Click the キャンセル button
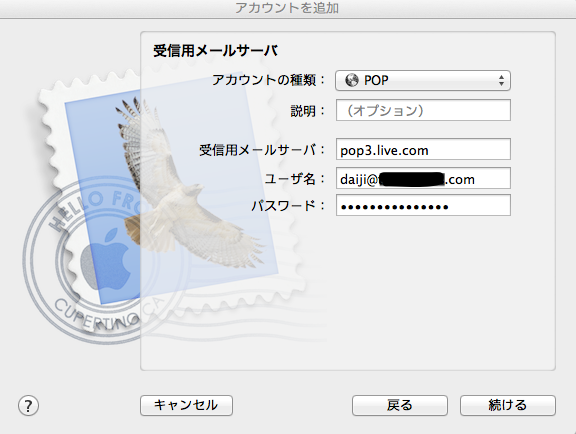This screenshot has height=434, width=576. (186, 405)
